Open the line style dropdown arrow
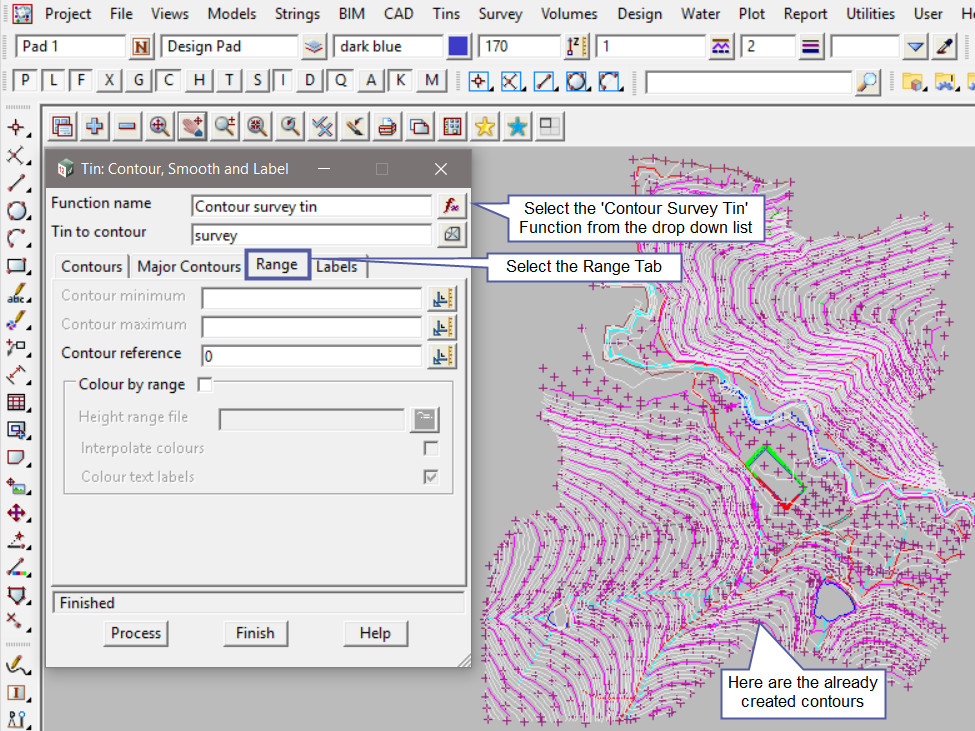The image size is (975, 731). pos(915,47)
